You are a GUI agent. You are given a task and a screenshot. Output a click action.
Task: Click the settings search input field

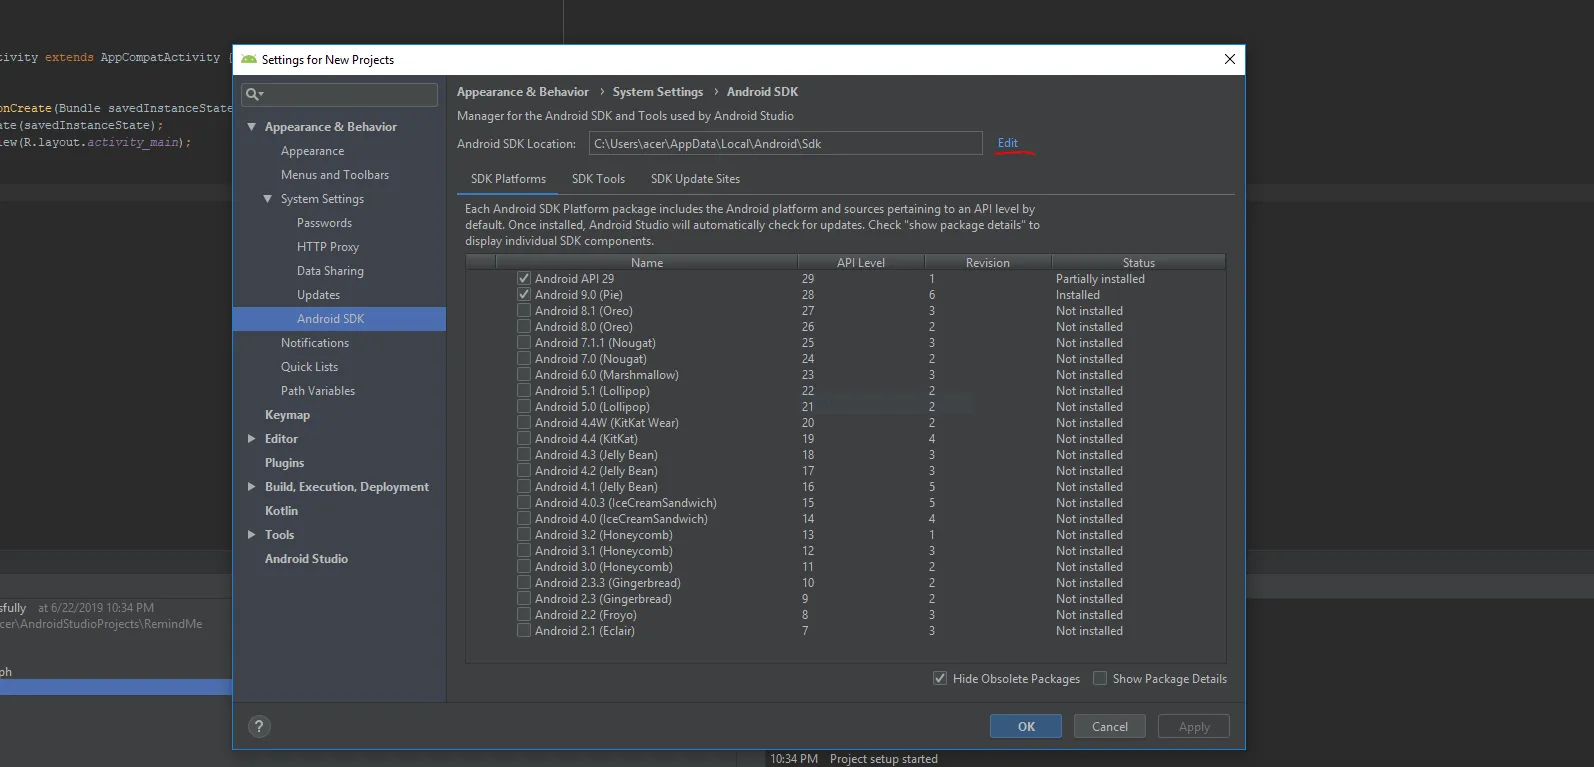pyautogui.click(x=340, y=94)
